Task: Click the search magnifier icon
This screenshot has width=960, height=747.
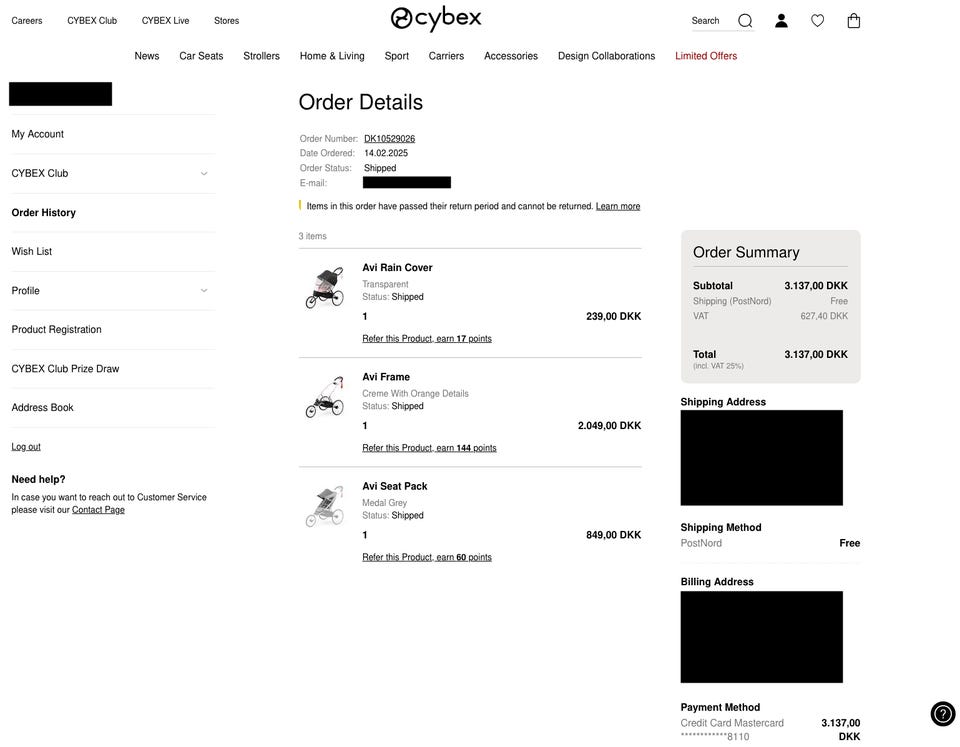Action: (745, 21)
